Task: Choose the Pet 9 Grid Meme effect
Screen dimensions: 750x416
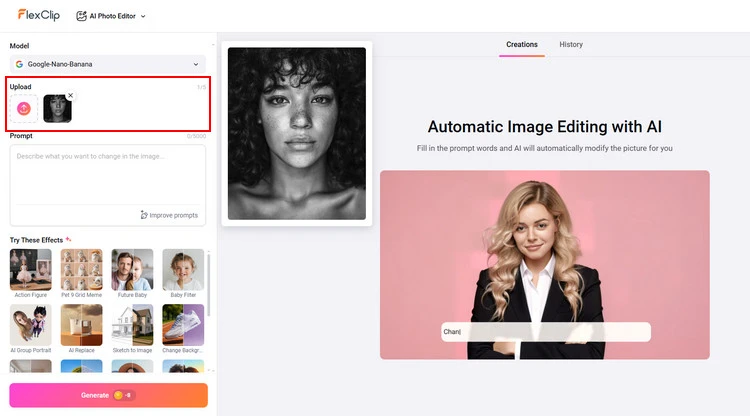Action: point(81,274)
